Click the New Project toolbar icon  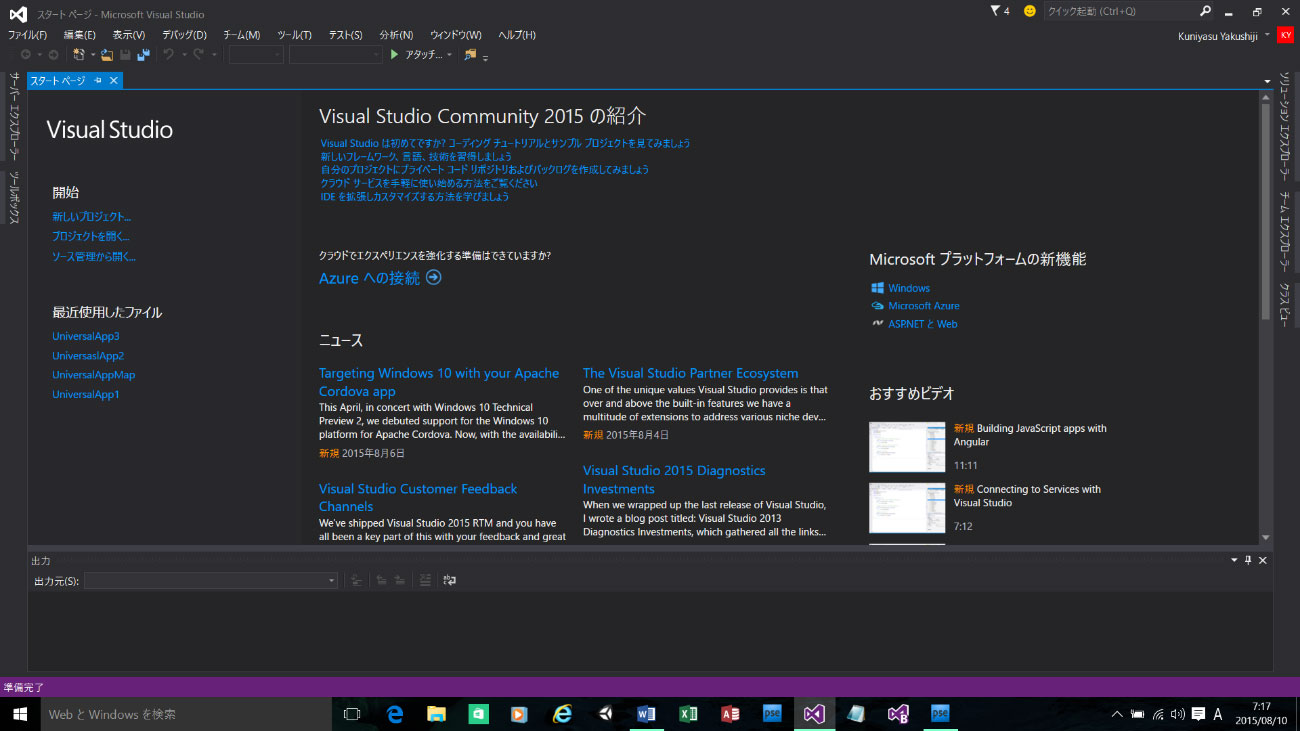pyautogui.click(x=78, y=55)
